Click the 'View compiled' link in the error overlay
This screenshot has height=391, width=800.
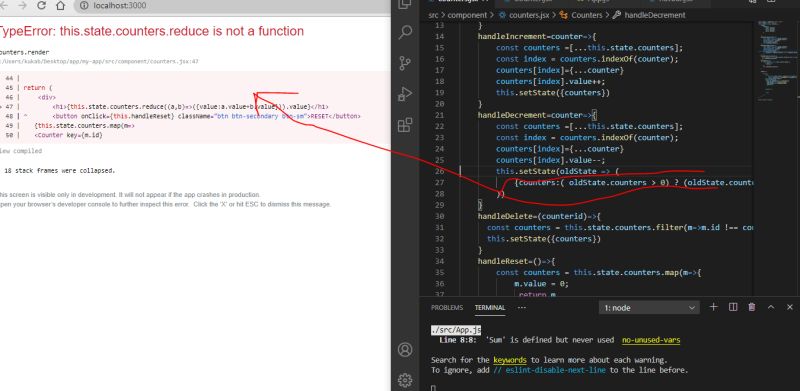(x=20, y=151)
